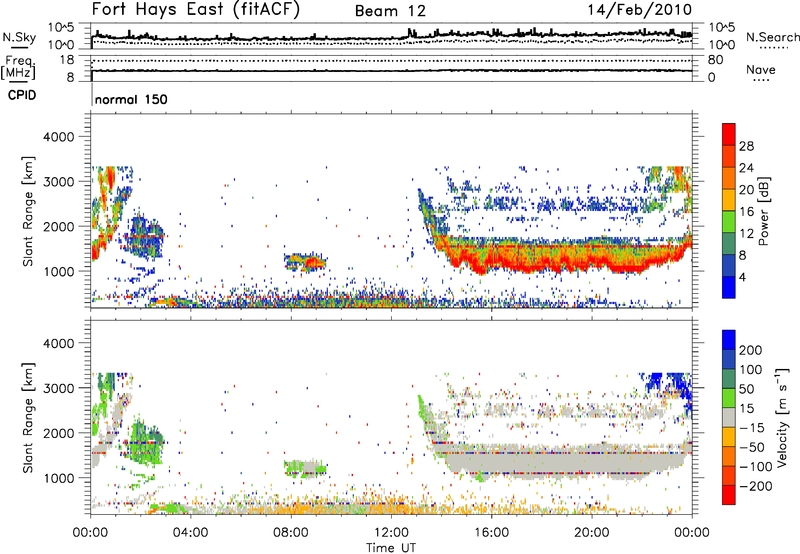Click the "18" frequency tick label
This screenshot has width=800, height=554.
67,60
